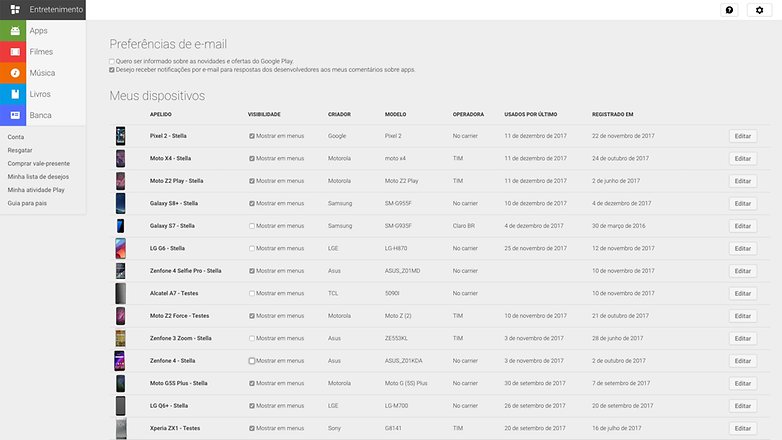Open the settings gear icon

click(759, 10)
